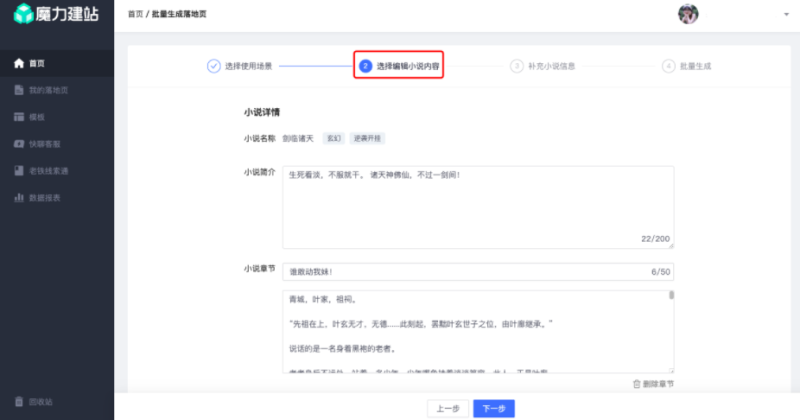The width and height of the screenshot is (800, 420).
Task: Click the 上一步 button
Action: tap(448, 408)
